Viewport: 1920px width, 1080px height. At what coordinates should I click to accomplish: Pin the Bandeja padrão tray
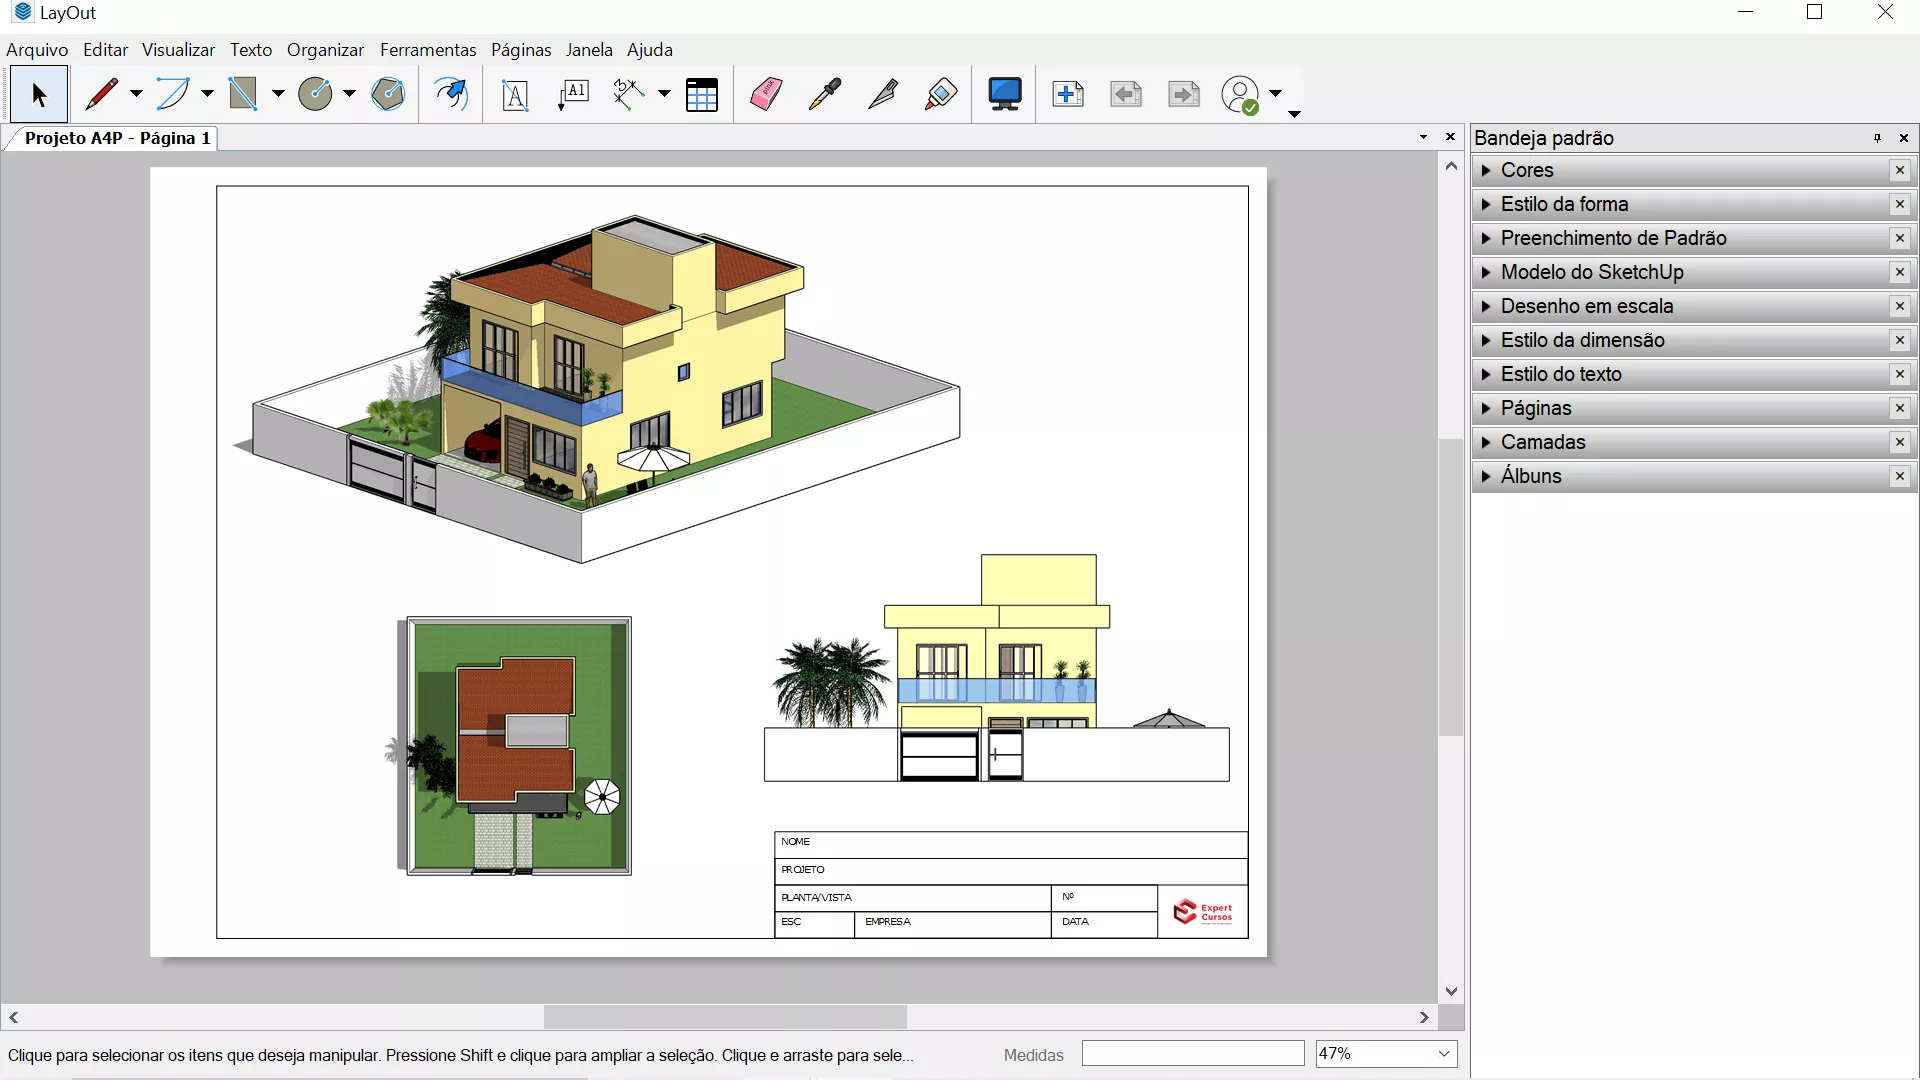coord(1877,138)
